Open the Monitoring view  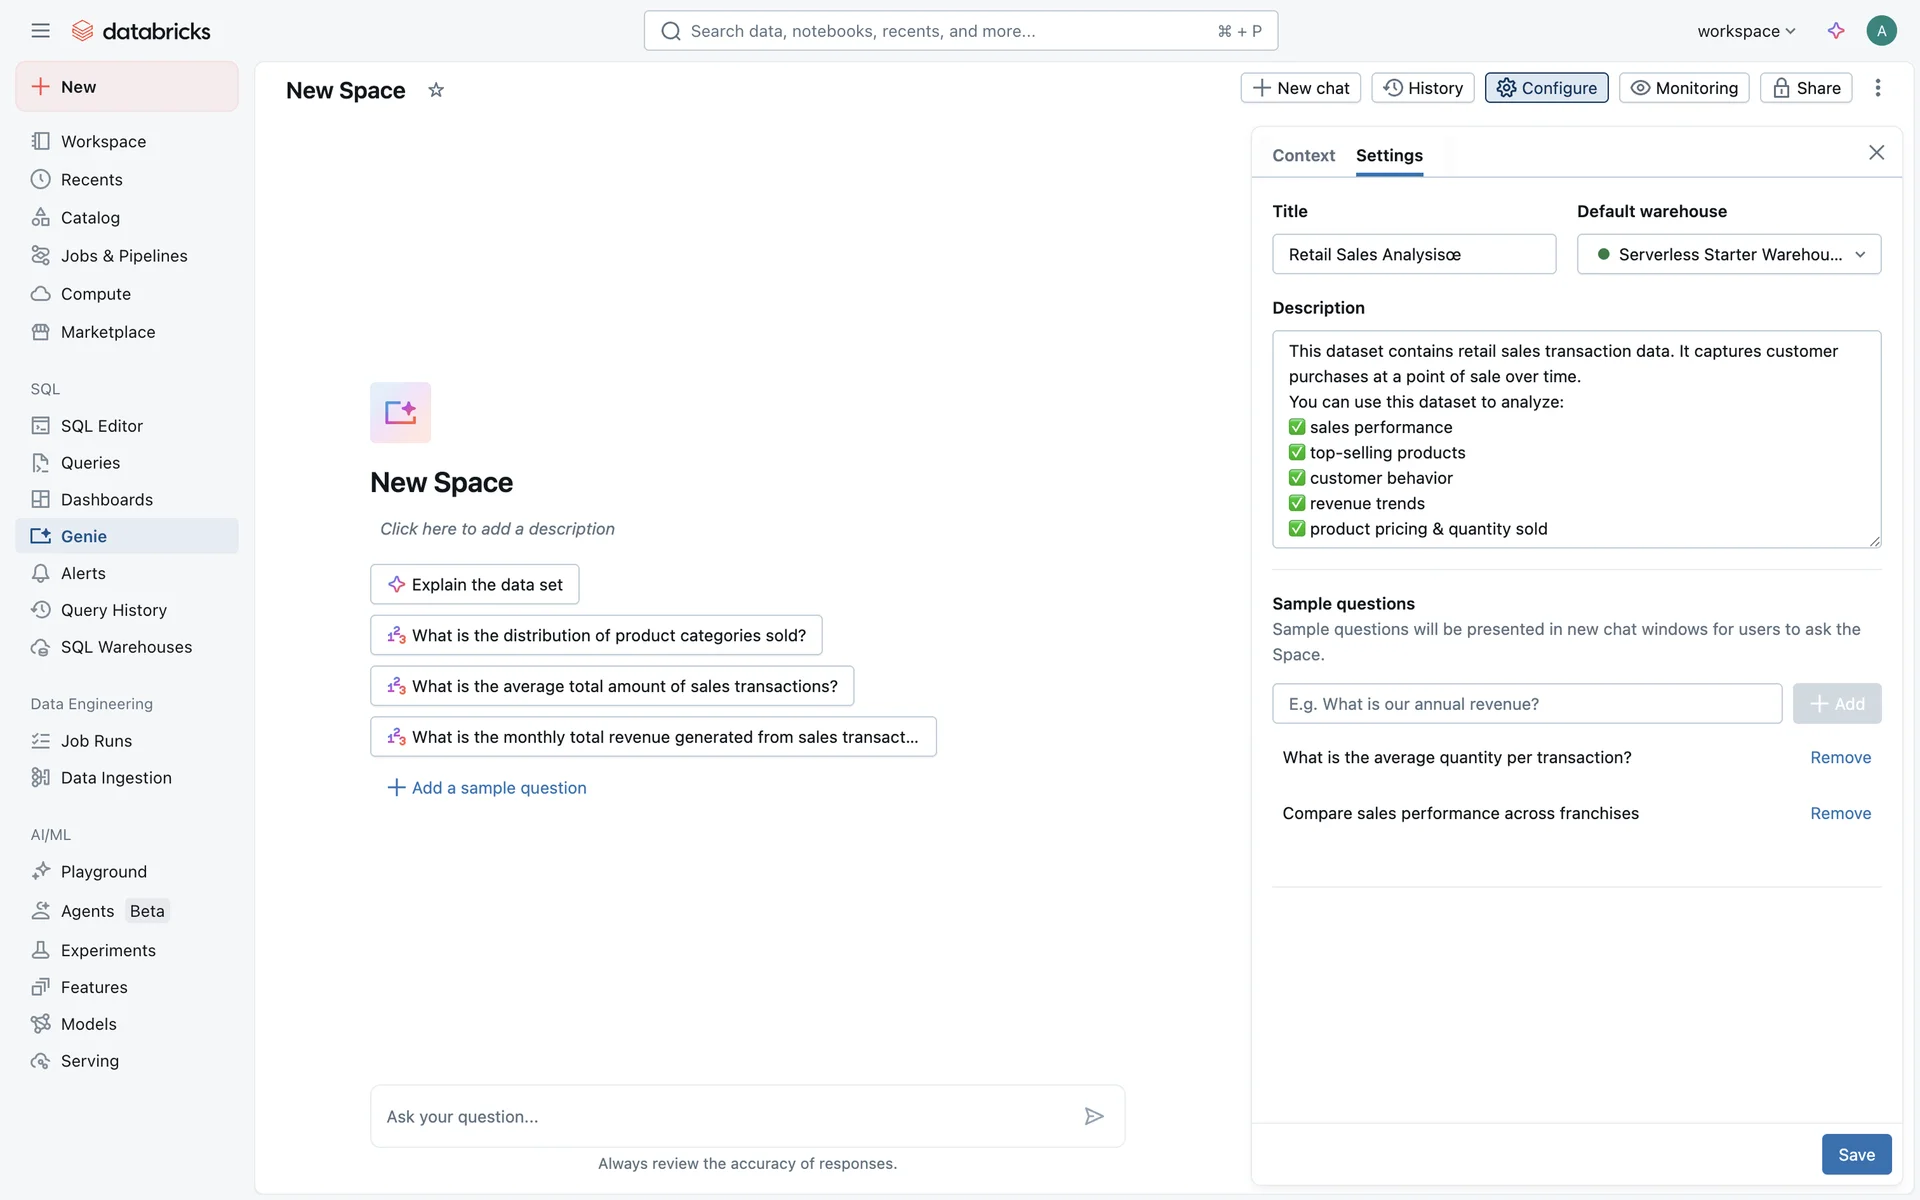click(1684, 88)
